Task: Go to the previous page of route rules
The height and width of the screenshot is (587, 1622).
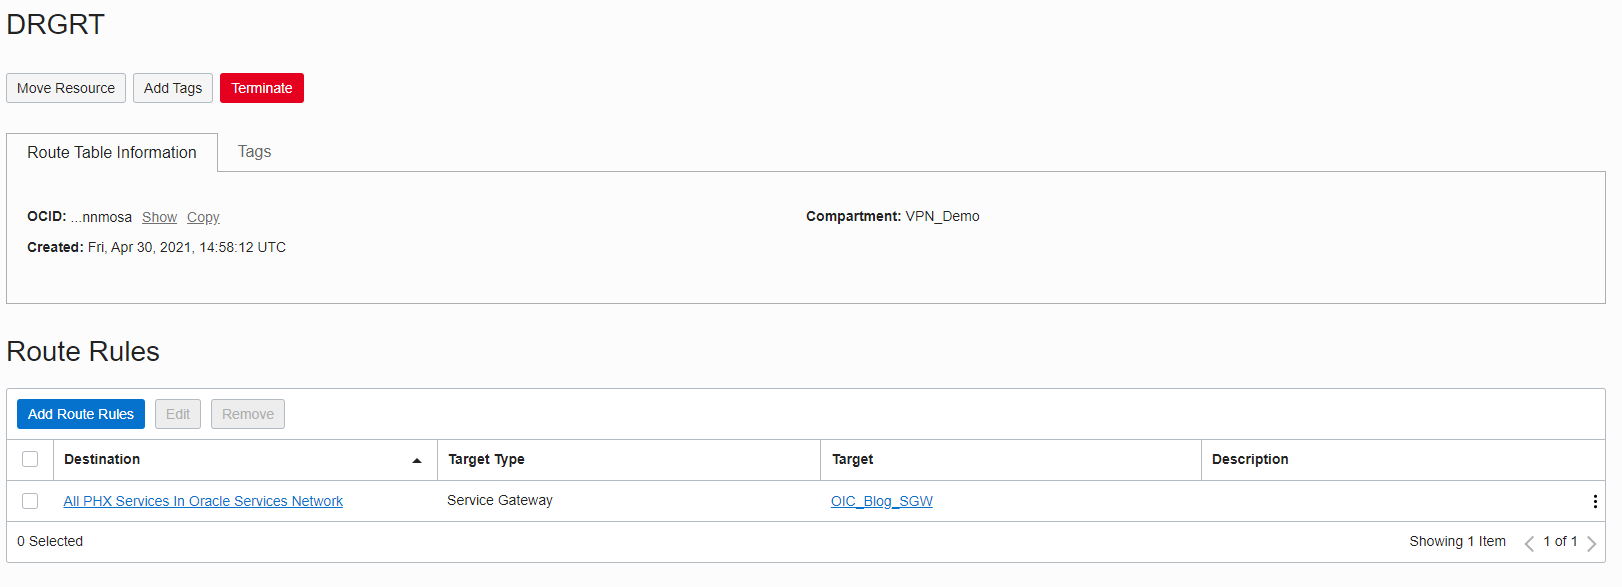Action: point(1529,543)
